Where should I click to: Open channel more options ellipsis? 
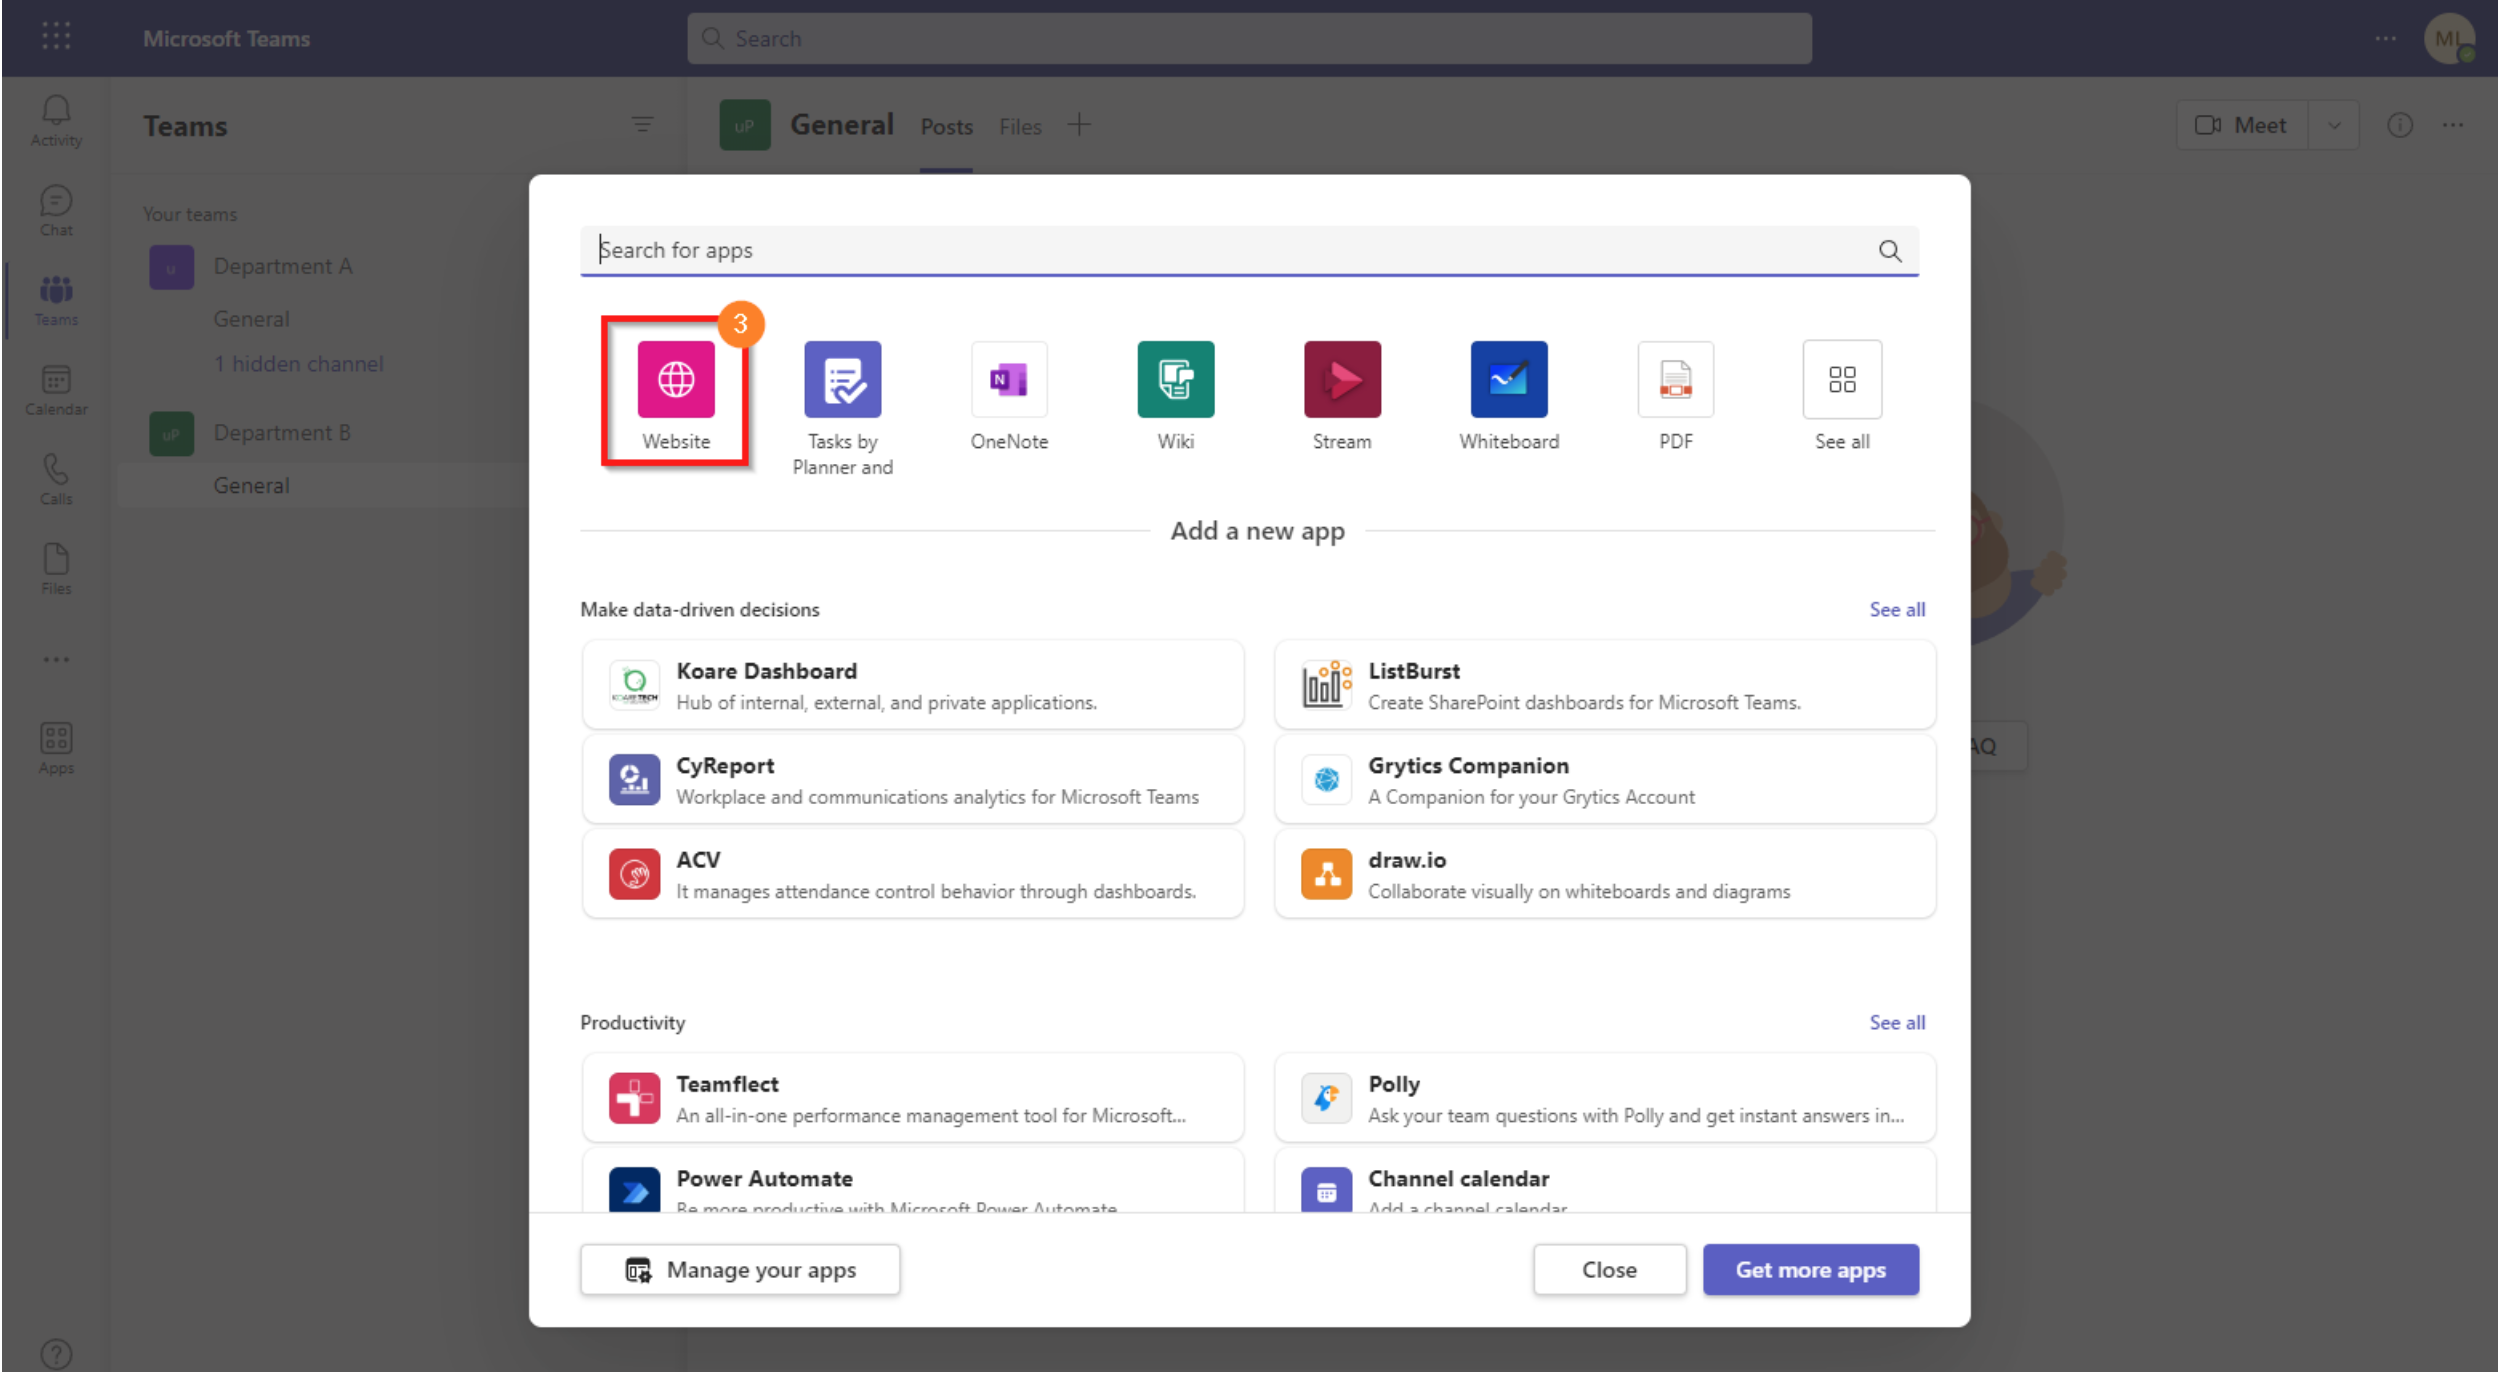[x=2452, y=125]
